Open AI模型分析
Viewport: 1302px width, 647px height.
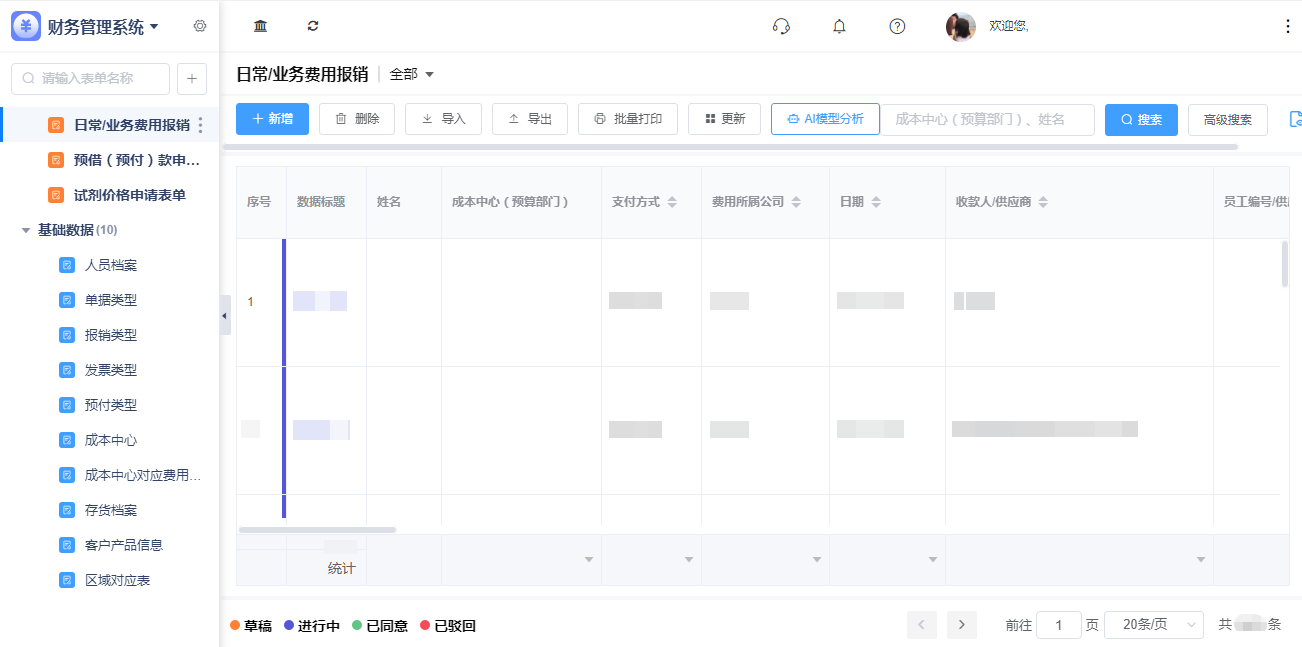[x=825, y=119]
